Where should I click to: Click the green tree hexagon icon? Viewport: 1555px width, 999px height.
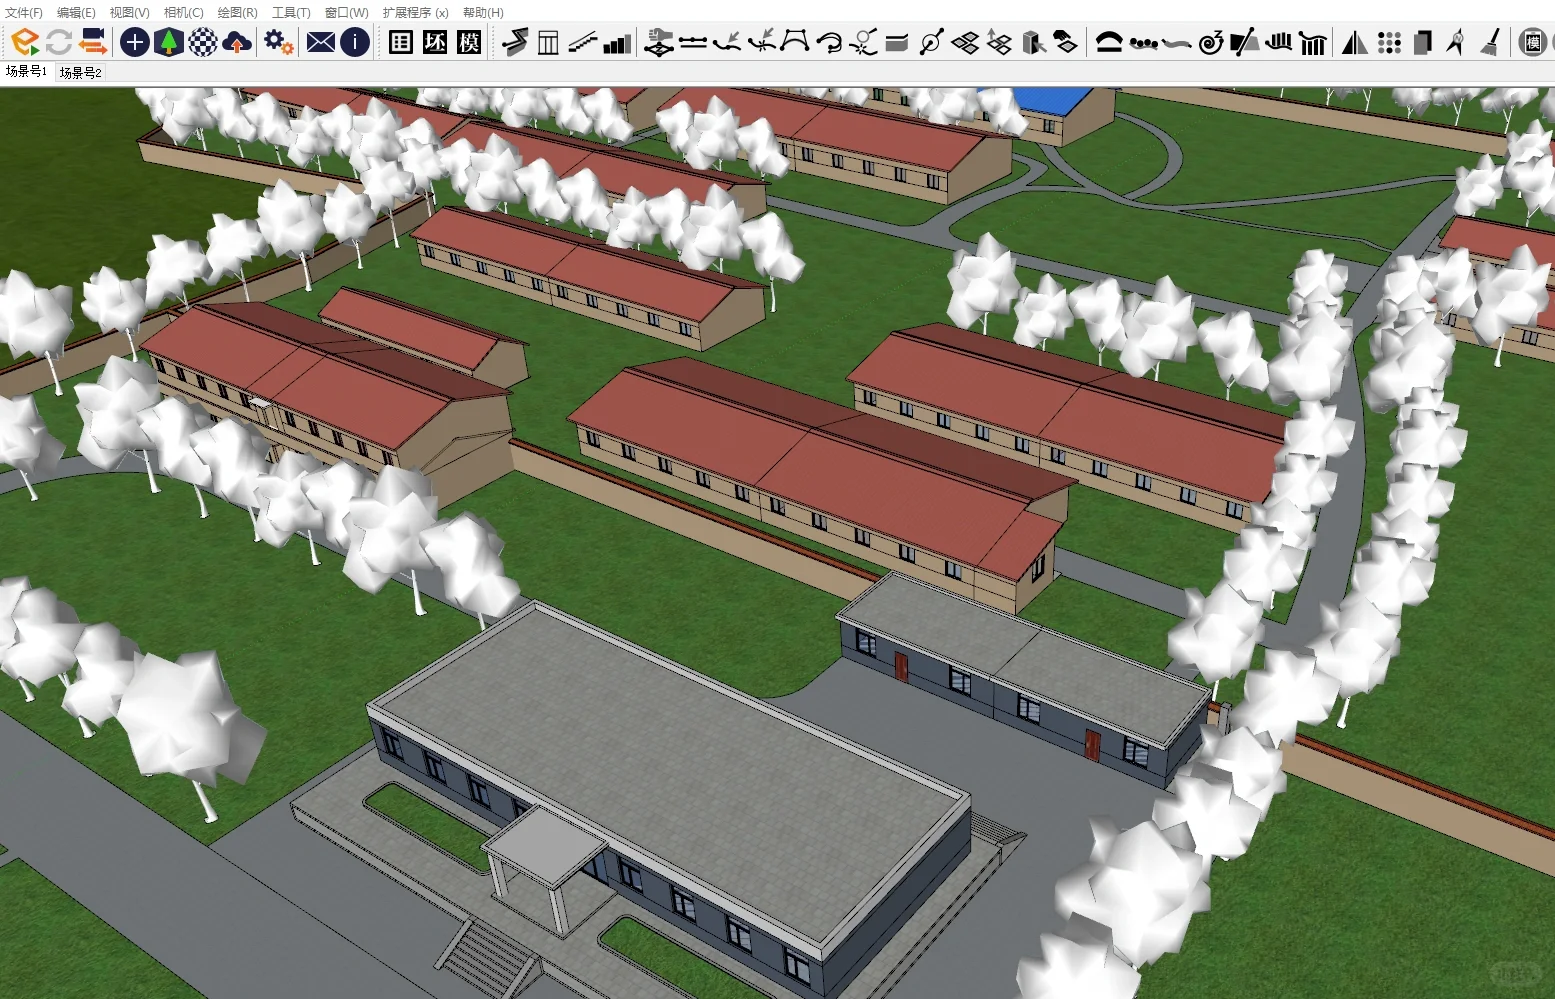(x=169, y=42)
